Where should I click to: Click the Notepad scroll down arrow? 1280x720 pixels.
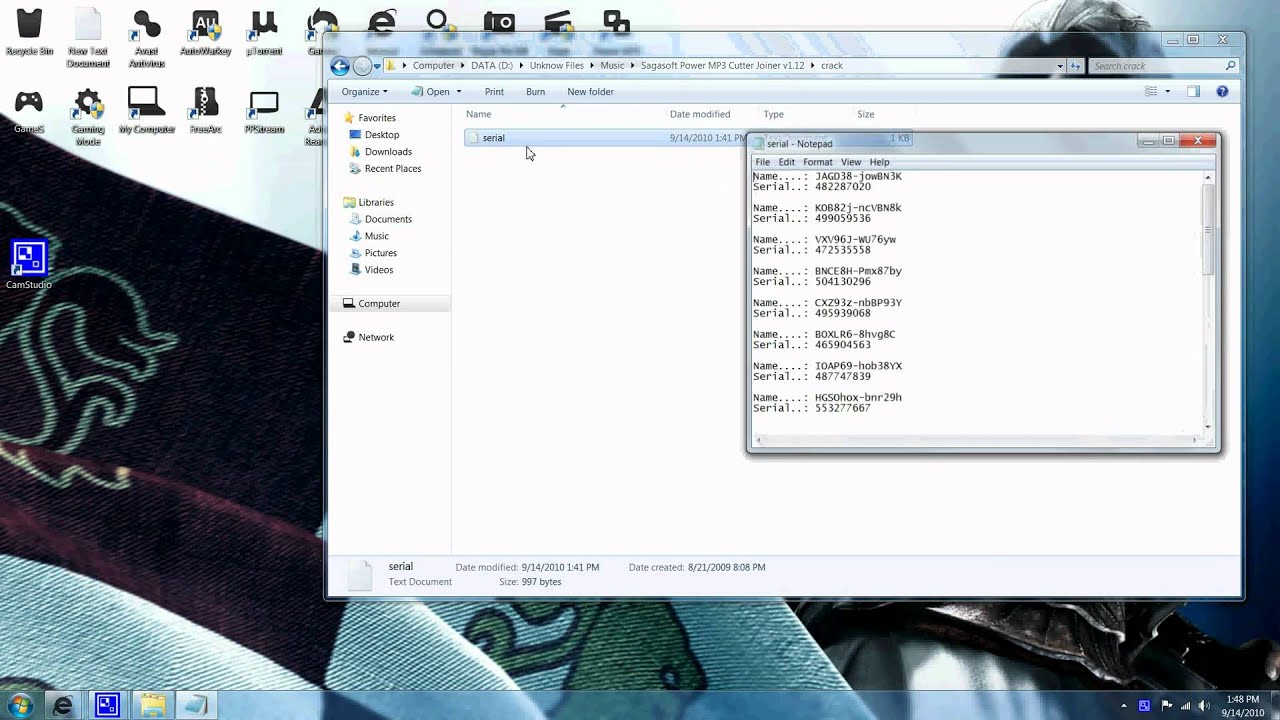[1208, 427]
